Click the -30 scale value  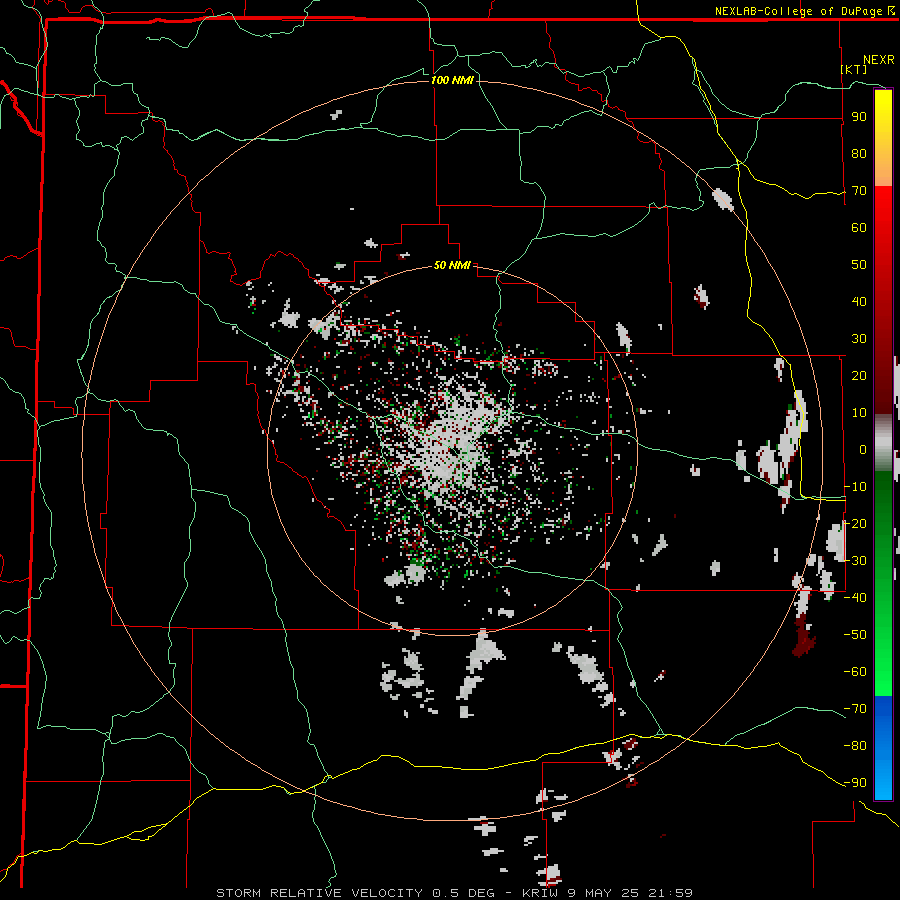pos(855,561)
